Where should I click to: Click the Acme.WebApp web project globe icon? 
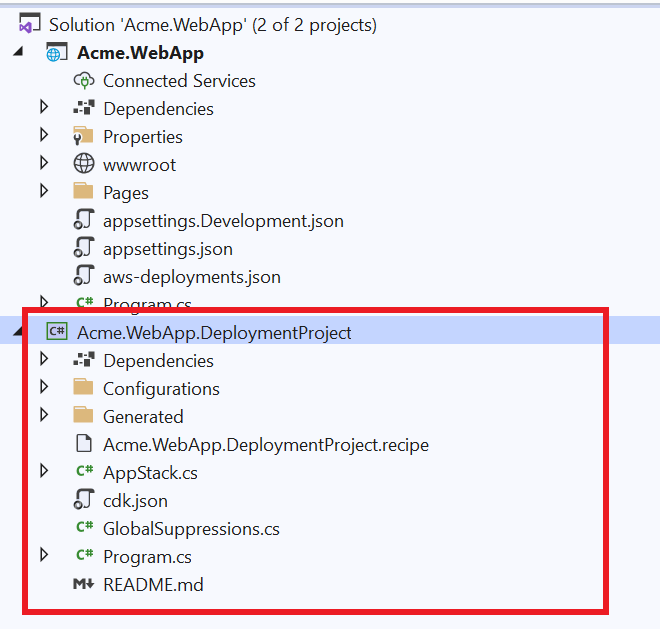(x=56, y=52)
